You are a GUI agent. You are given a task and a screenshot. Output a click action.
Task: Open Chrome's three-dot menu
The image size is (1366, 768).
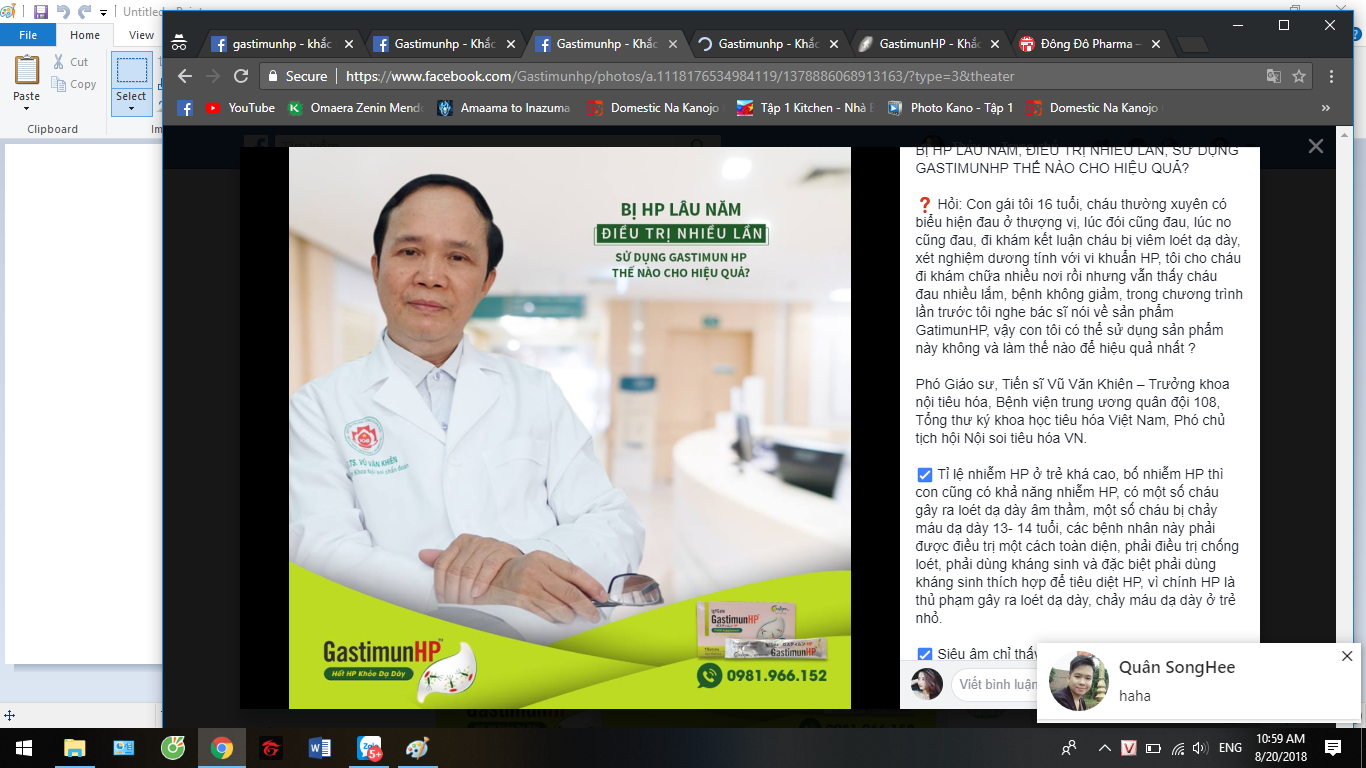coord(1332,76)
